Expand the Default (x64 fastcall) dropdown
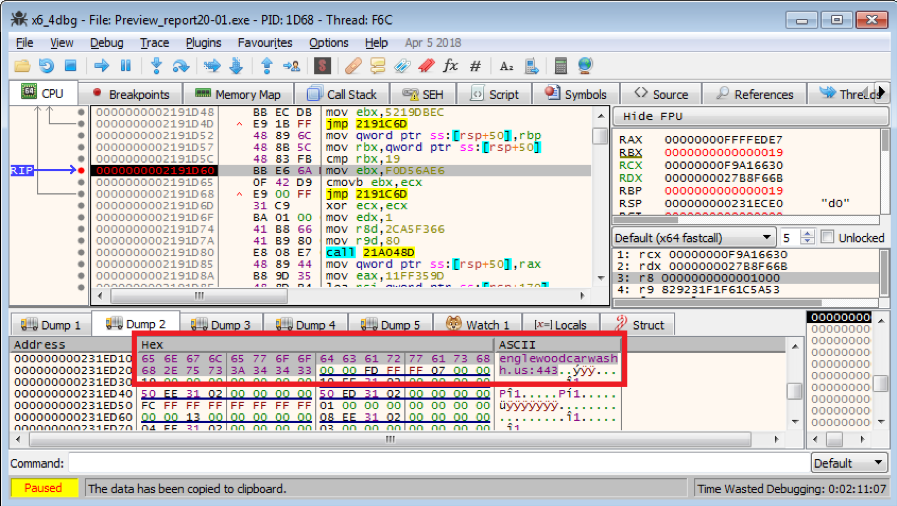The width and height of the screenshot is (897, 506). coord(765,238)
